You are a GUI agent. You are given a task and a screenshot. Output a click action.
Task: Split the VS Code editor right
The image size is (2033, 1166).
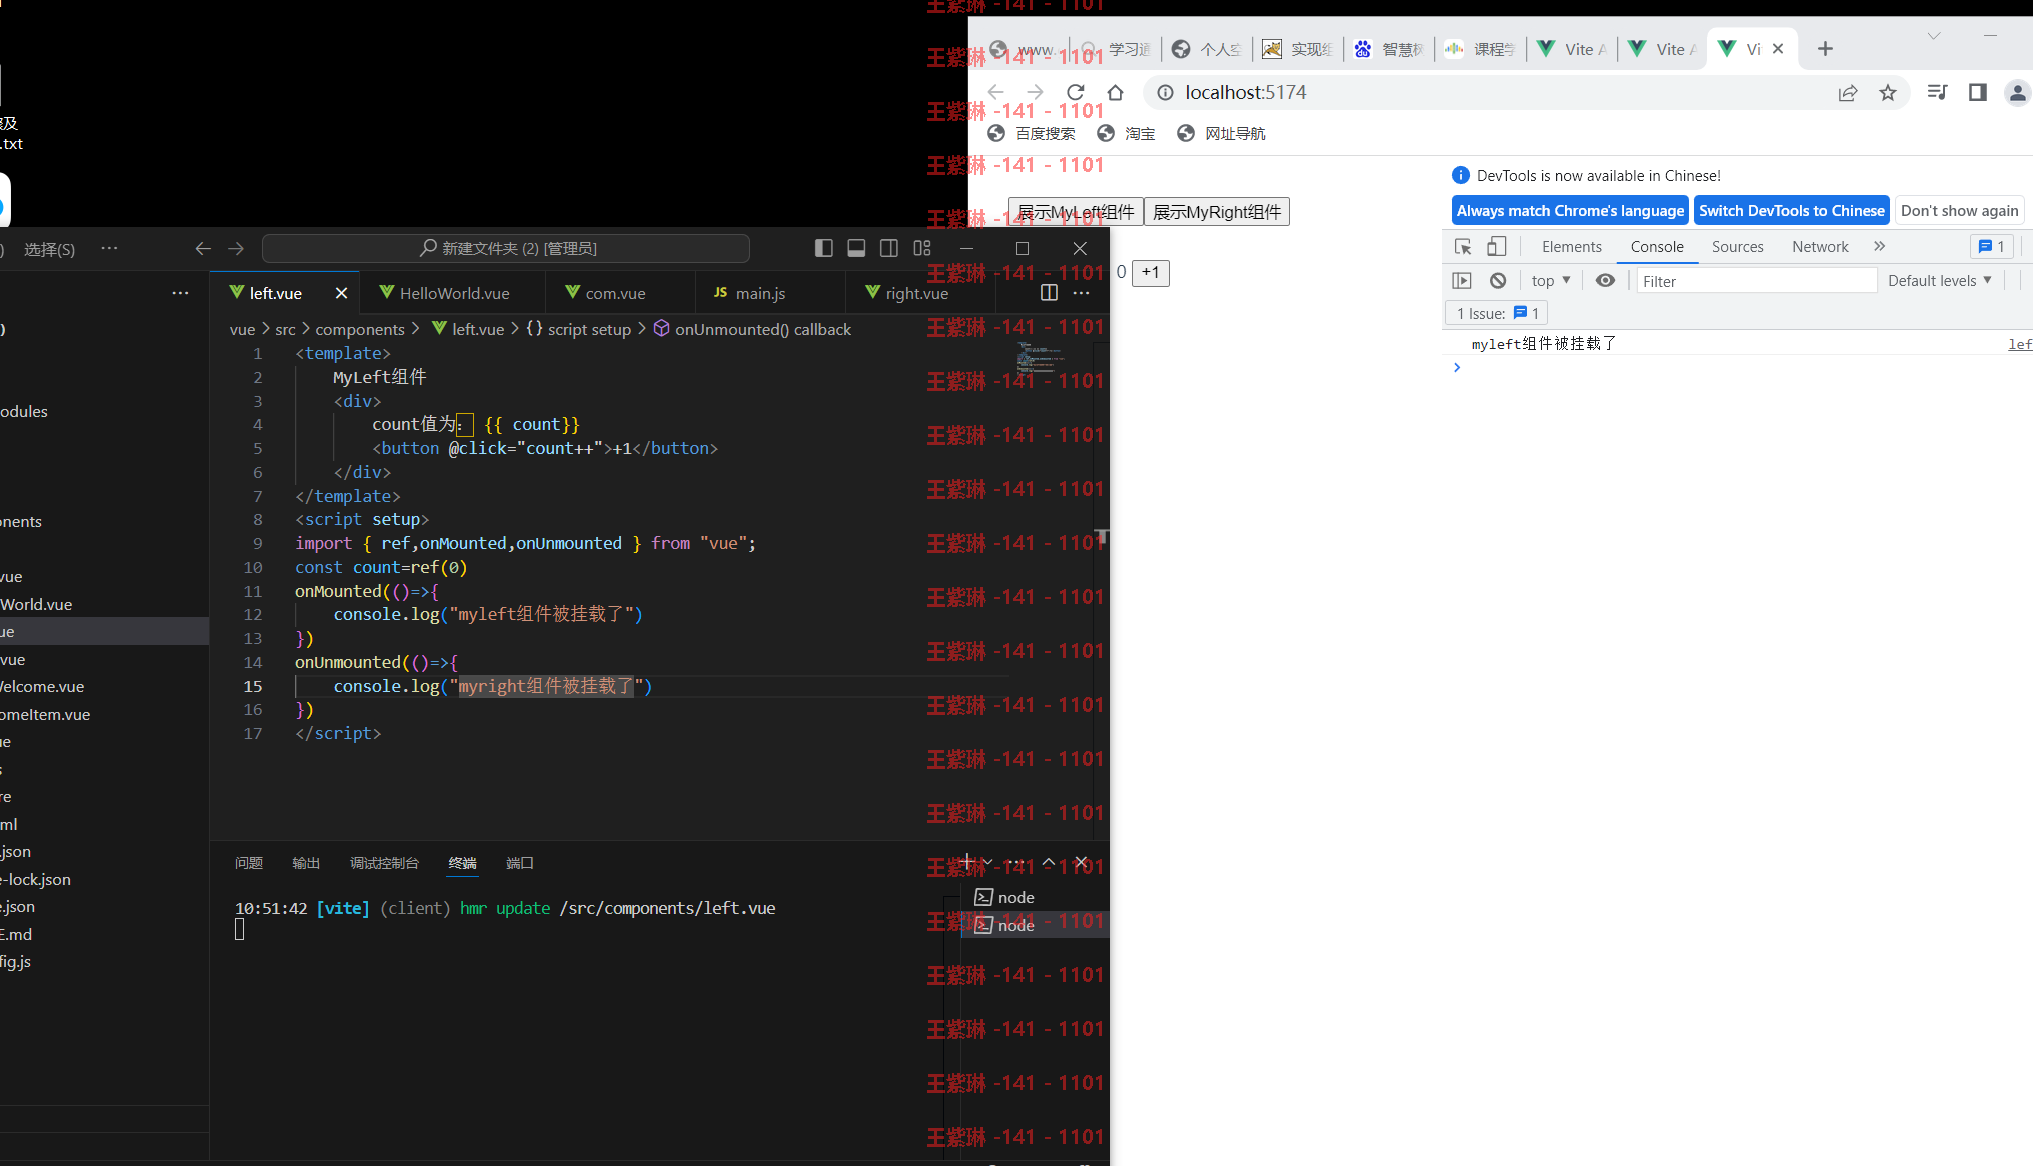1049,293
